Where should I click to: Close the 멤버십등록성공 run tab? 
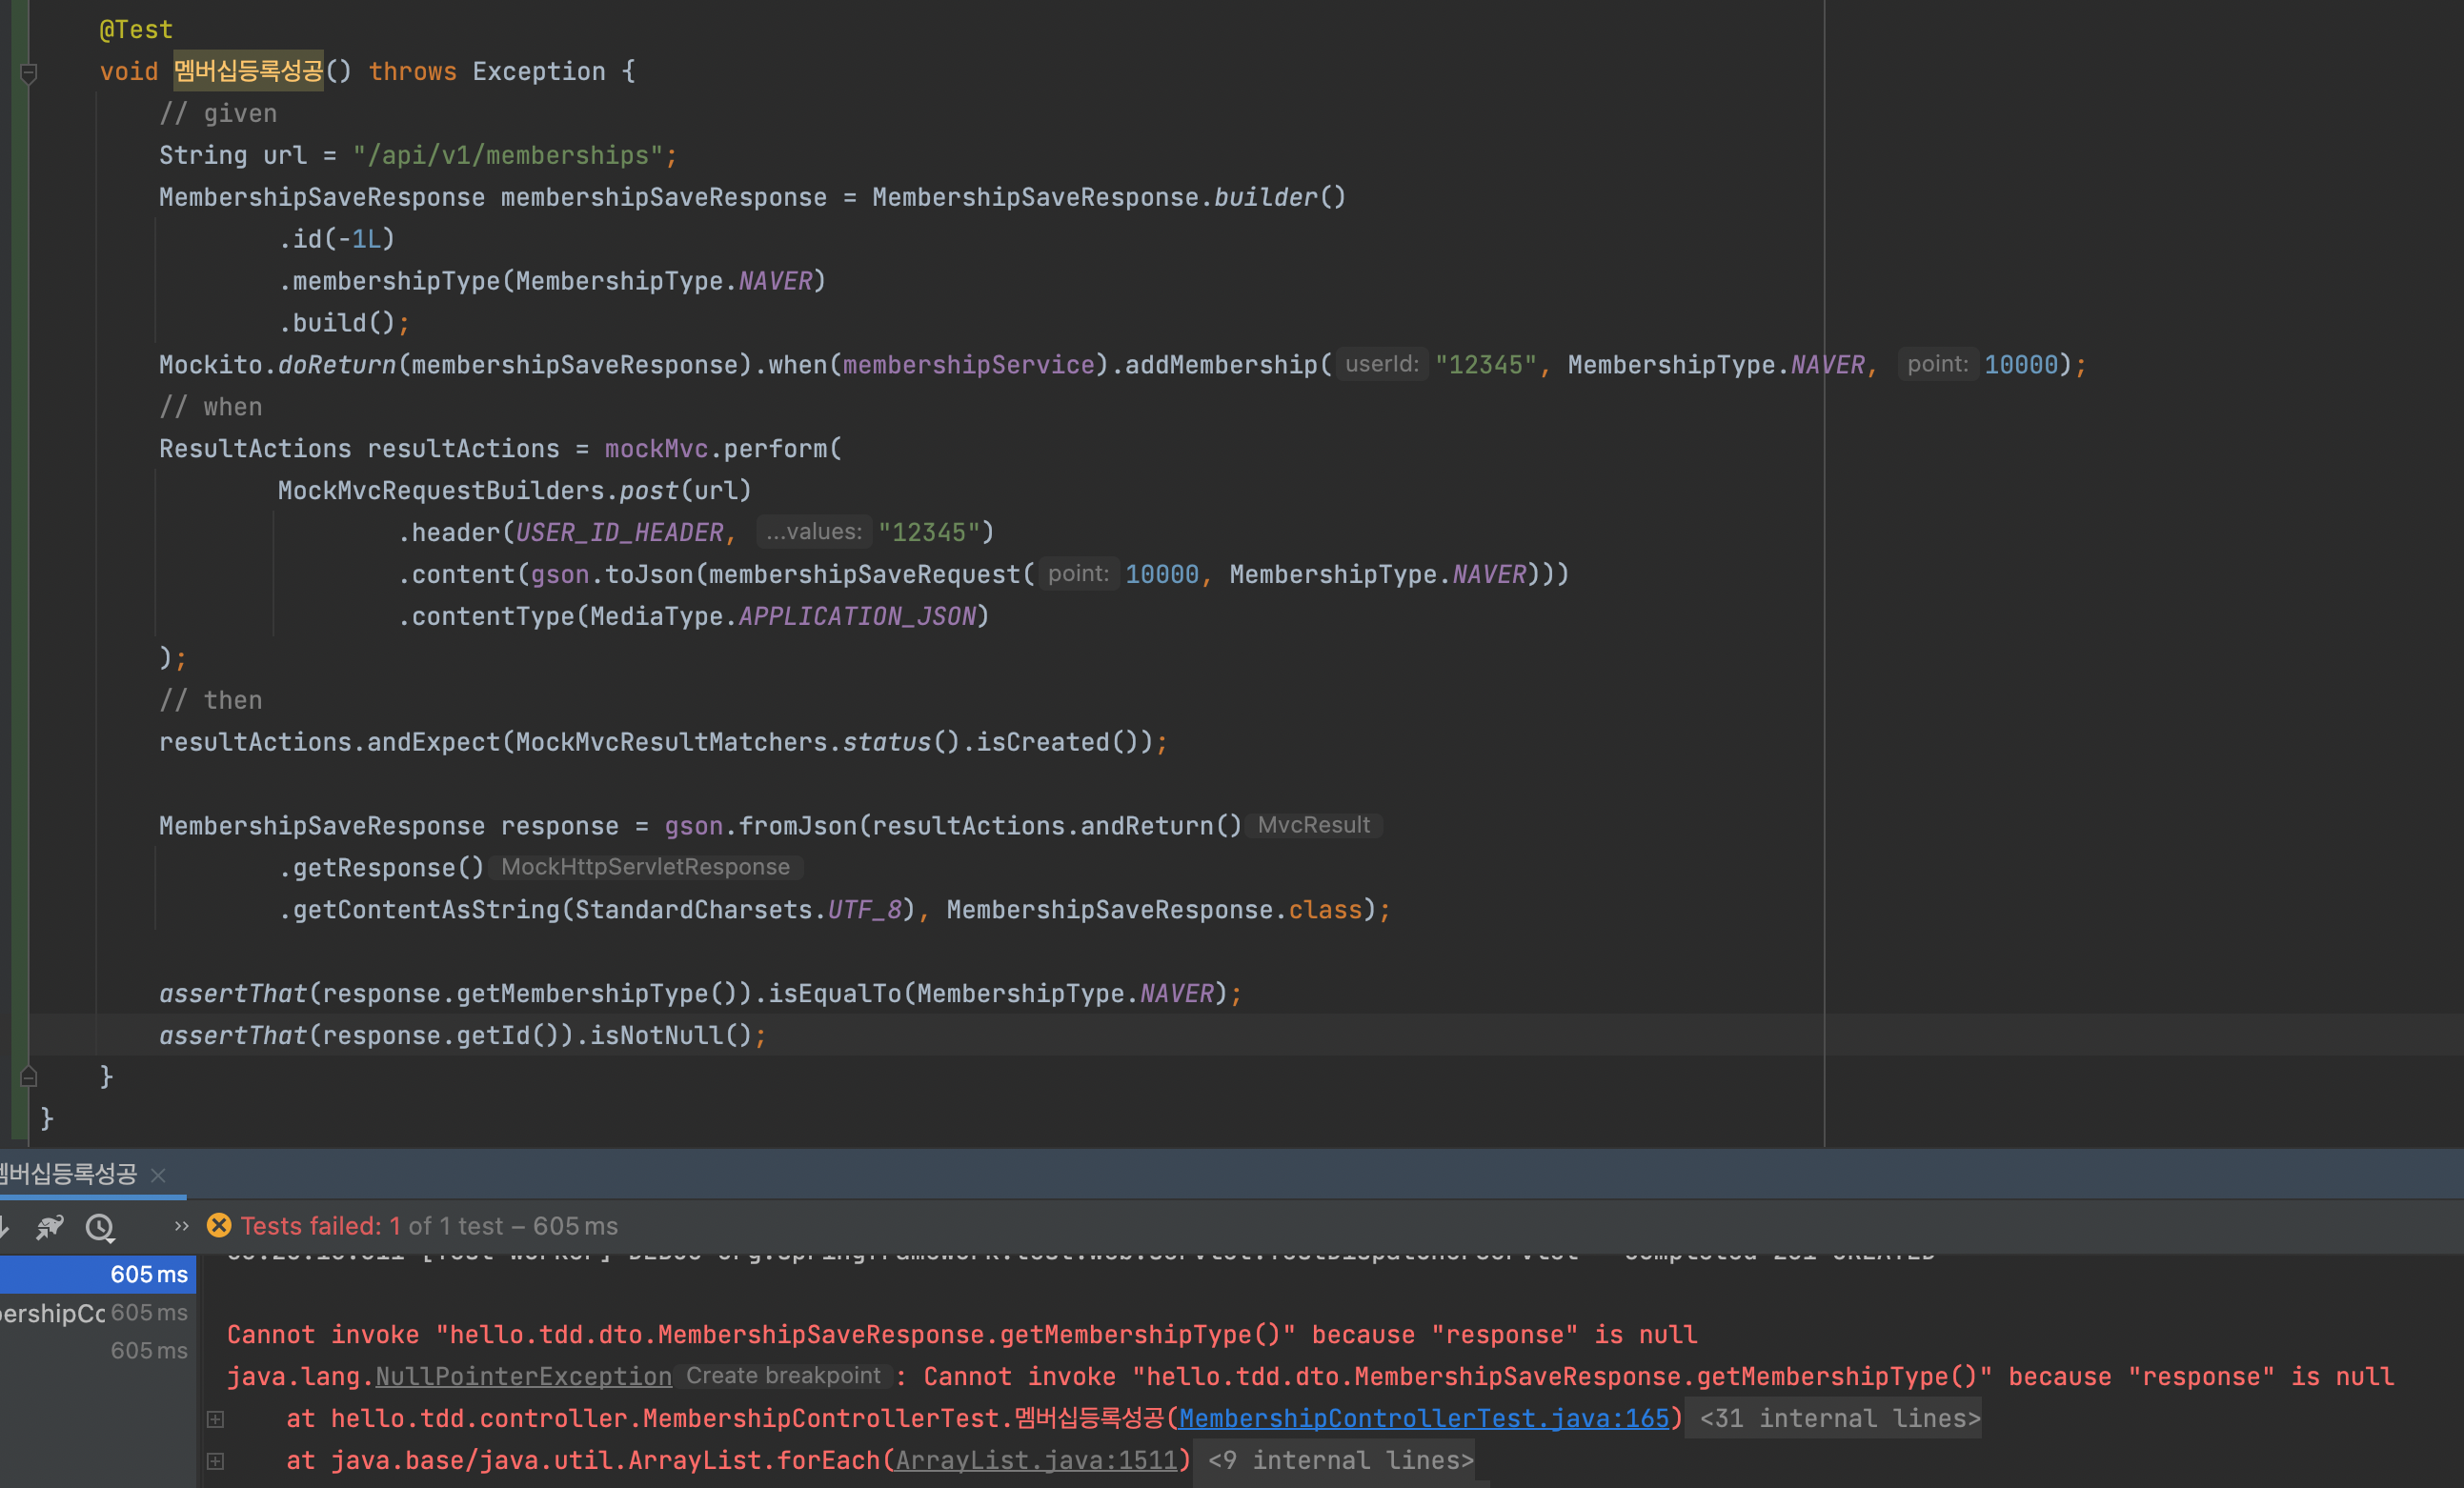pos(158,1175)
